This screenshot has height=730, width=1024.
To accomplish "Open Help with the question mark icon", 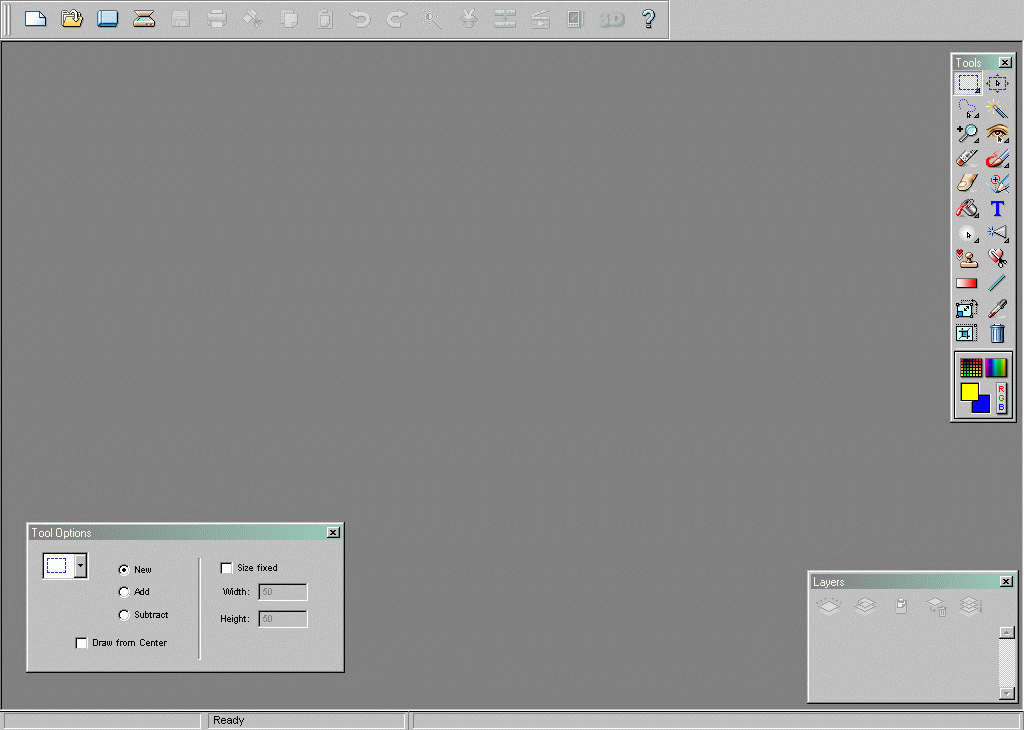I will coord(646,18).
